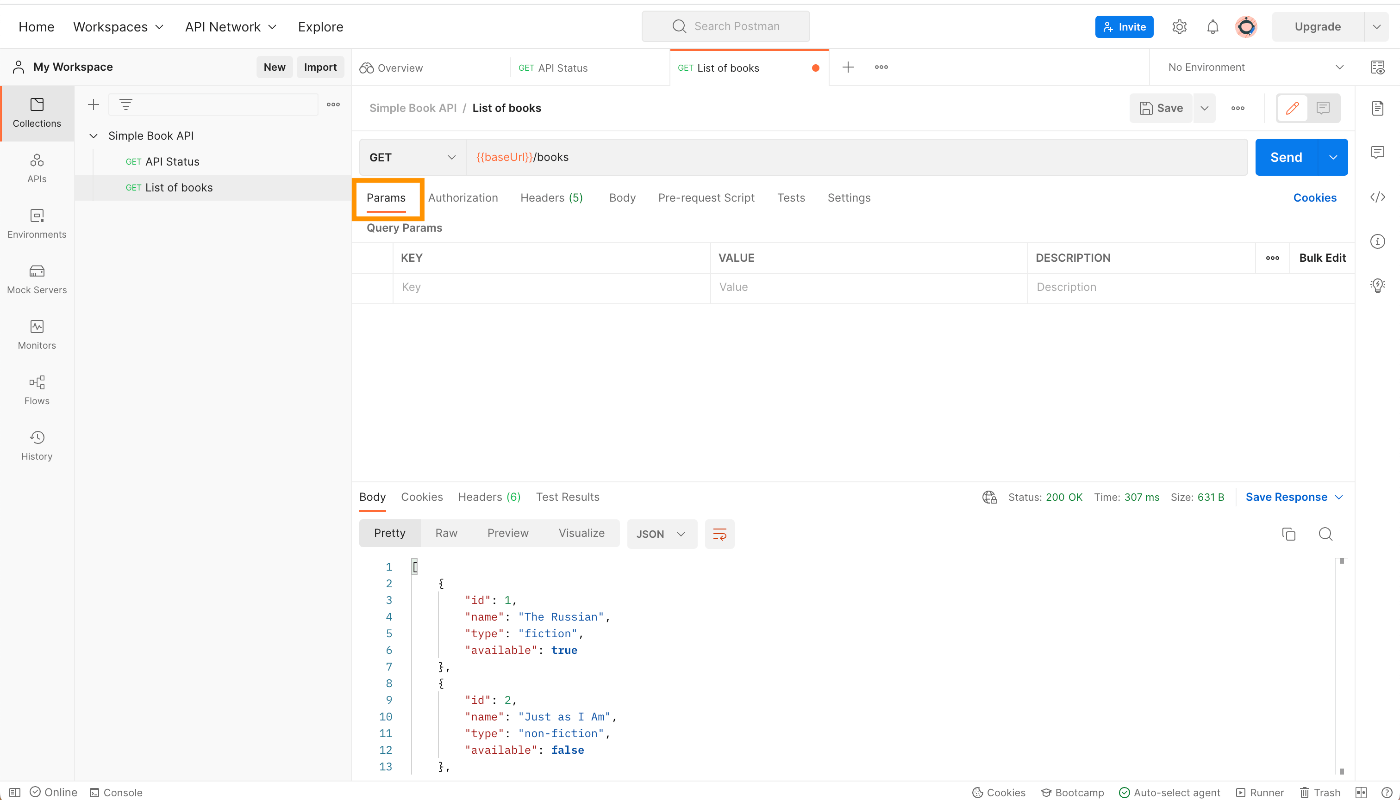Image resolution: width=1400 pixels, height=800 pixels.
Task: Show the Raw response view
Action: tap(446, 533)
